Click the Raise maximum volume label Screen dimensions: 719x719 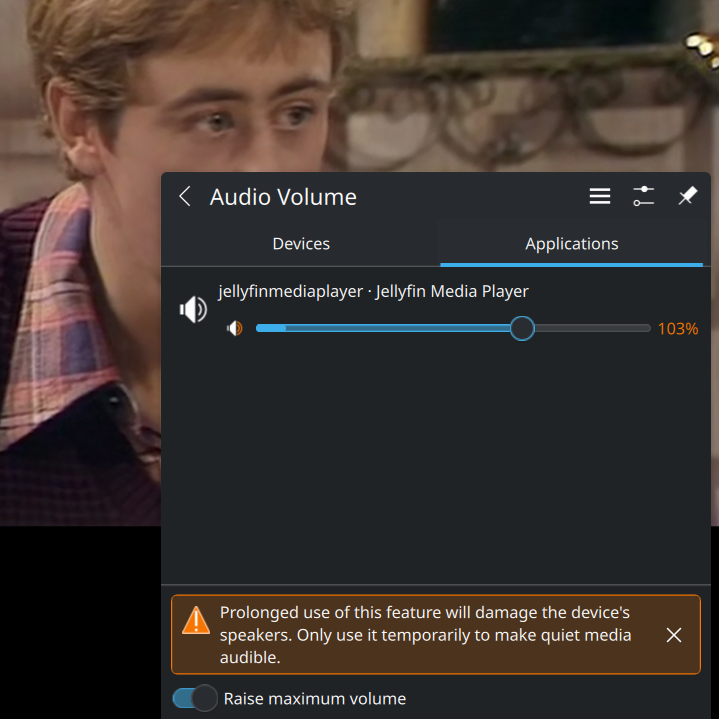[315, 699]
